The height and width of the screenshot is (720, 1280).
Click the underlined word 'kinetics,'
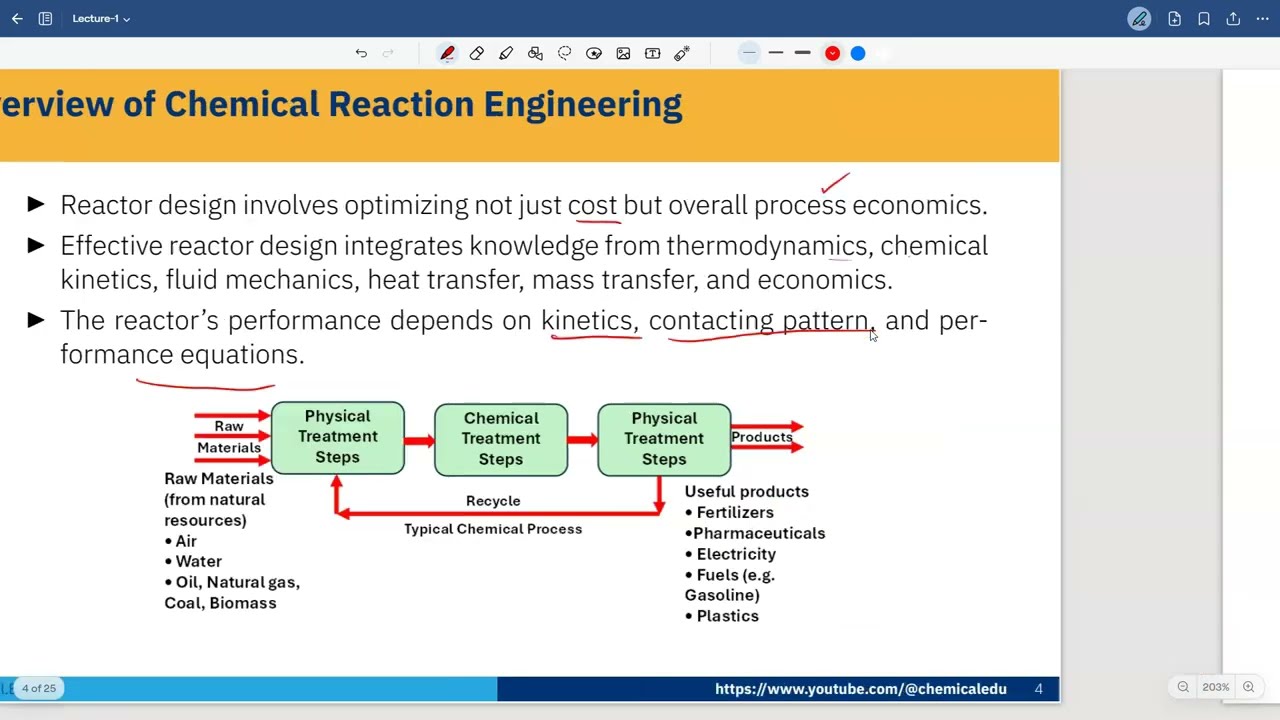point(589,321)
